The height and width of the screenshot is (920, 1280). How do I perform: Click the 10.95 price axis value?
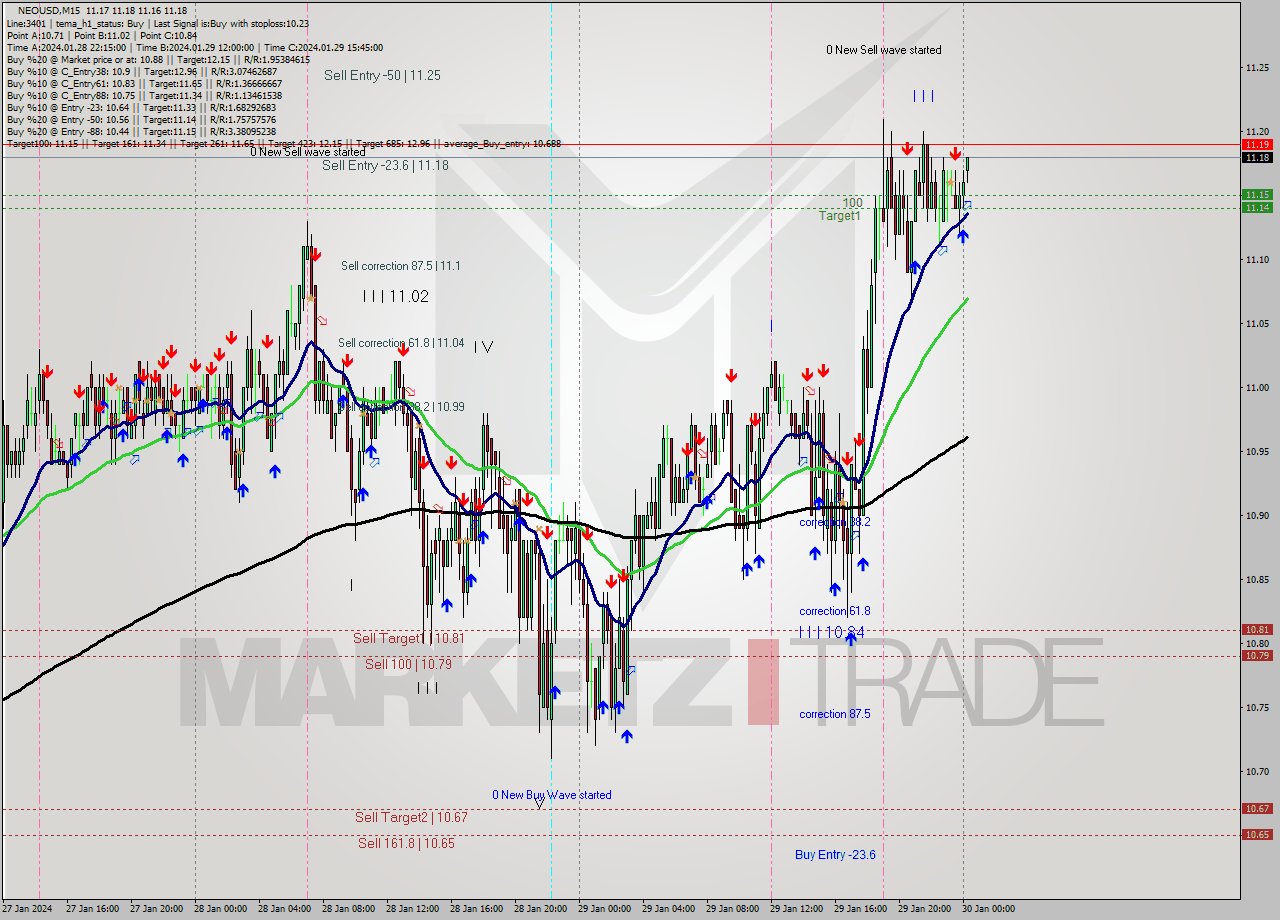tap(1257, 452)
